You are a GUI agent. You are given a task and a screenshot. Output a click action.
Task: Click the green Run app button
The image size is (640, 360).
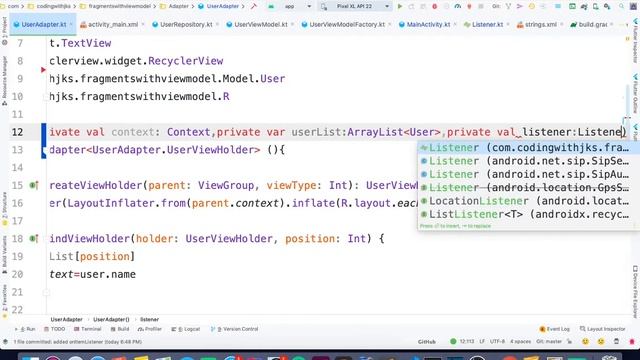point(400,7)
